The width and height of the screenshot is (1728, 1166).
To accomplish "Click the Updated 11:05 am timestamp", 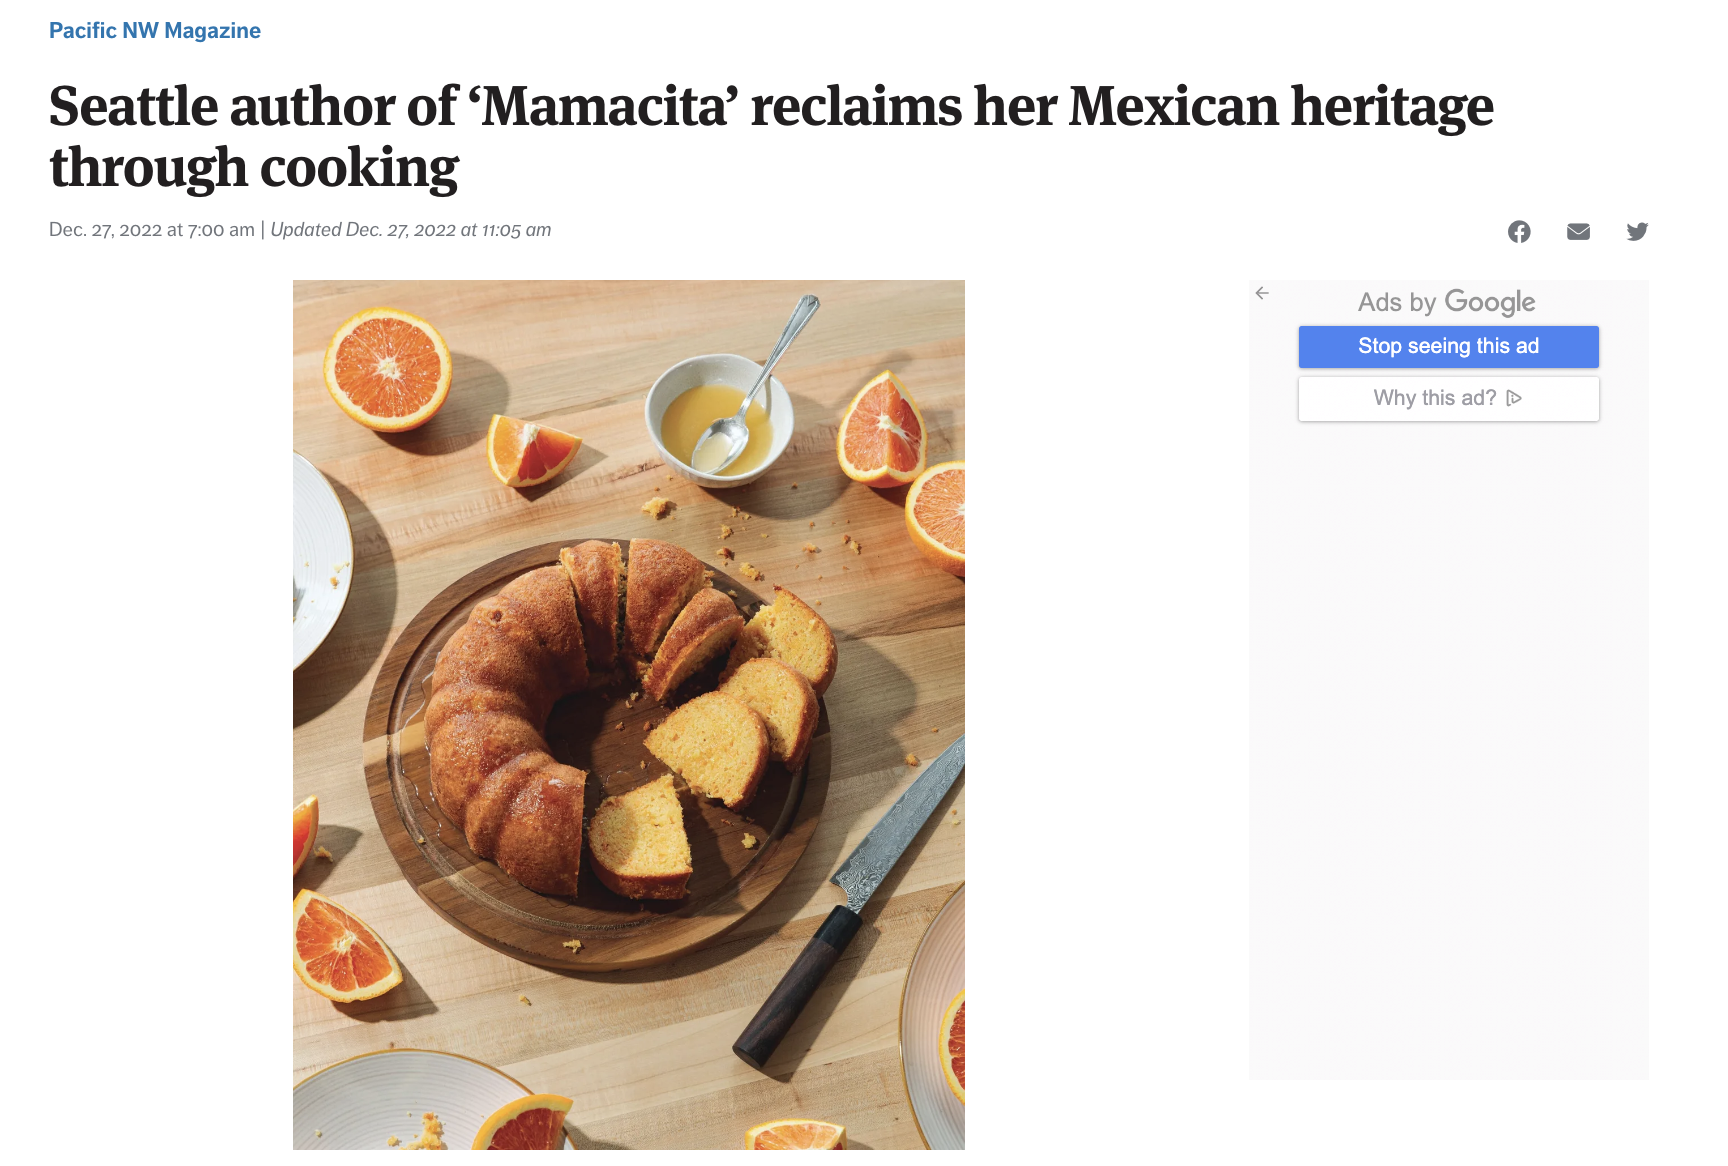I will [x=411, y=230].
